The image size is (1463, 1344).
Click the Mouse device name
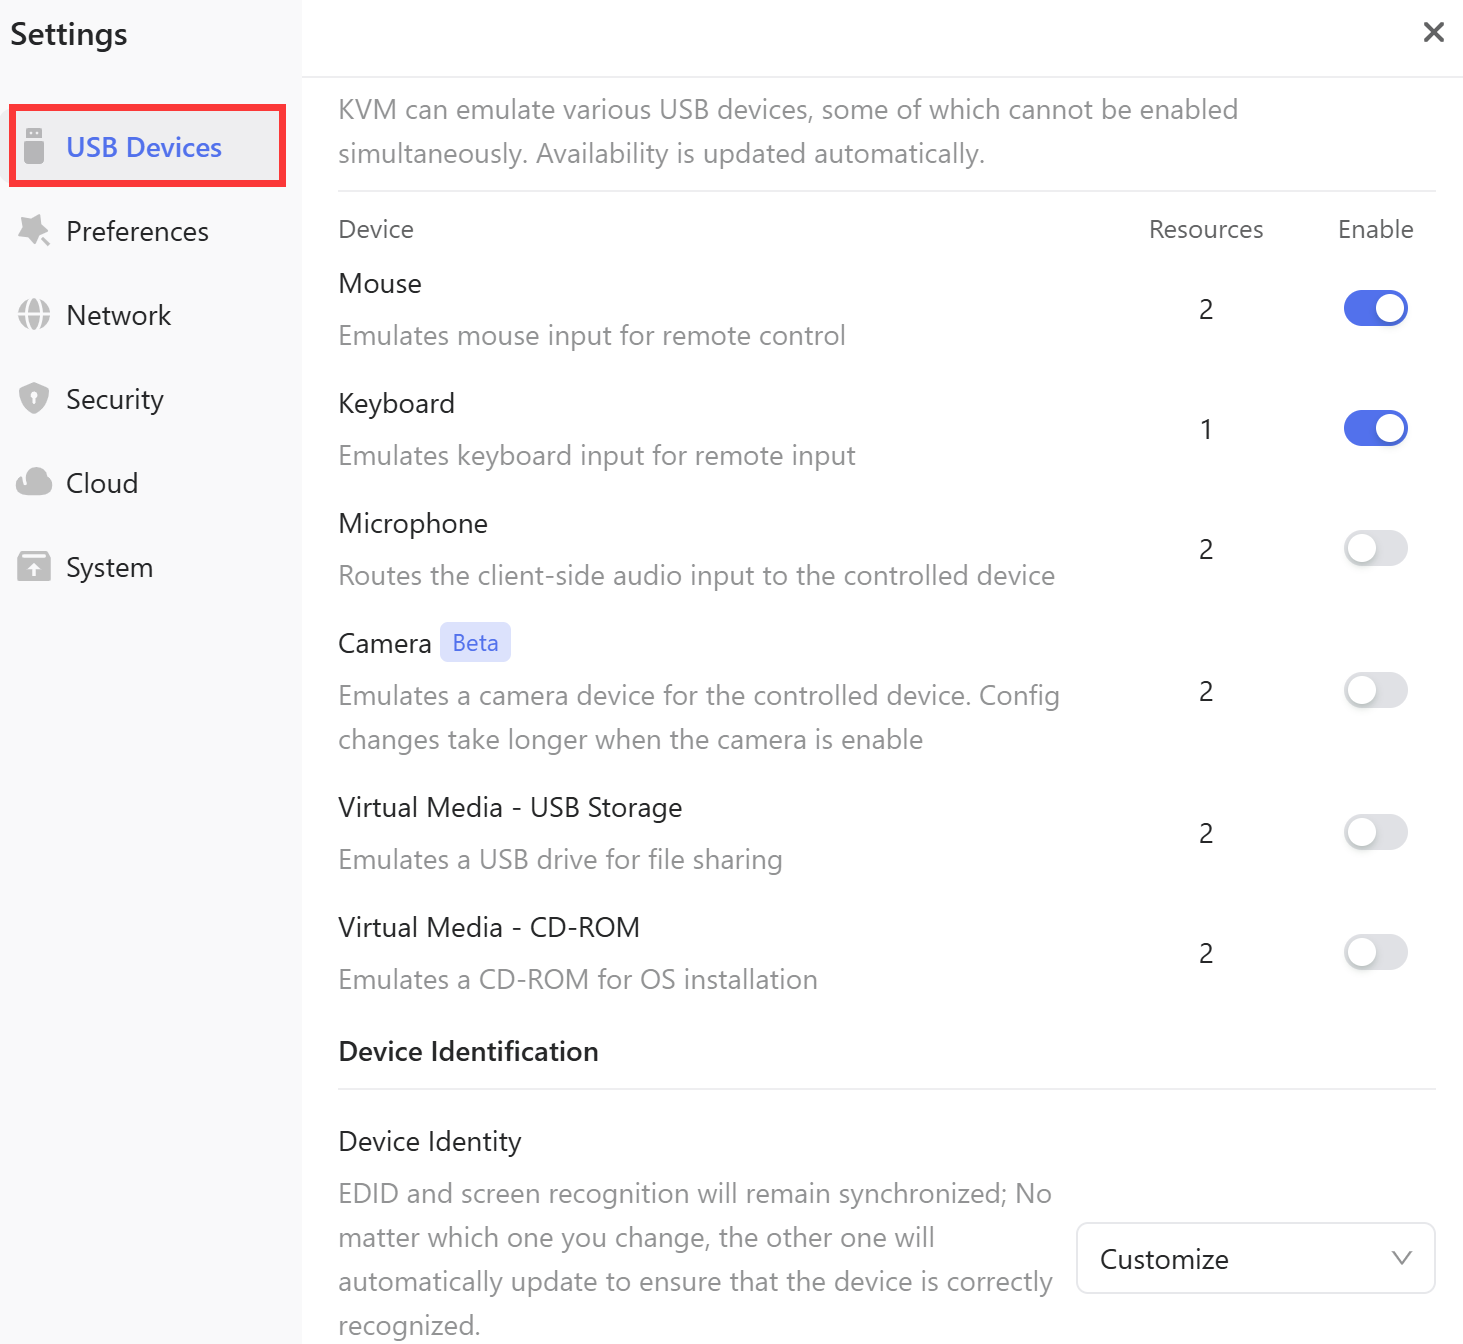pos(380,283)
